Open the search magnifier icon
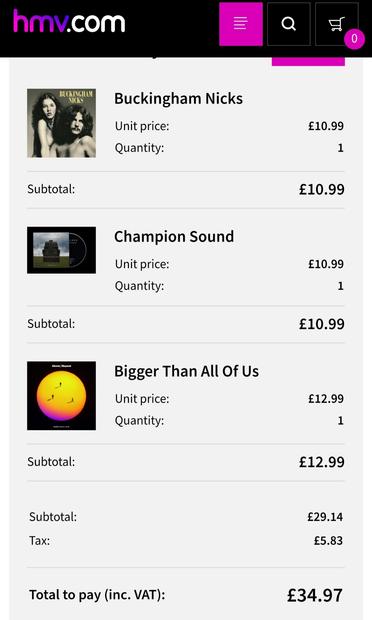 (289, 24)
